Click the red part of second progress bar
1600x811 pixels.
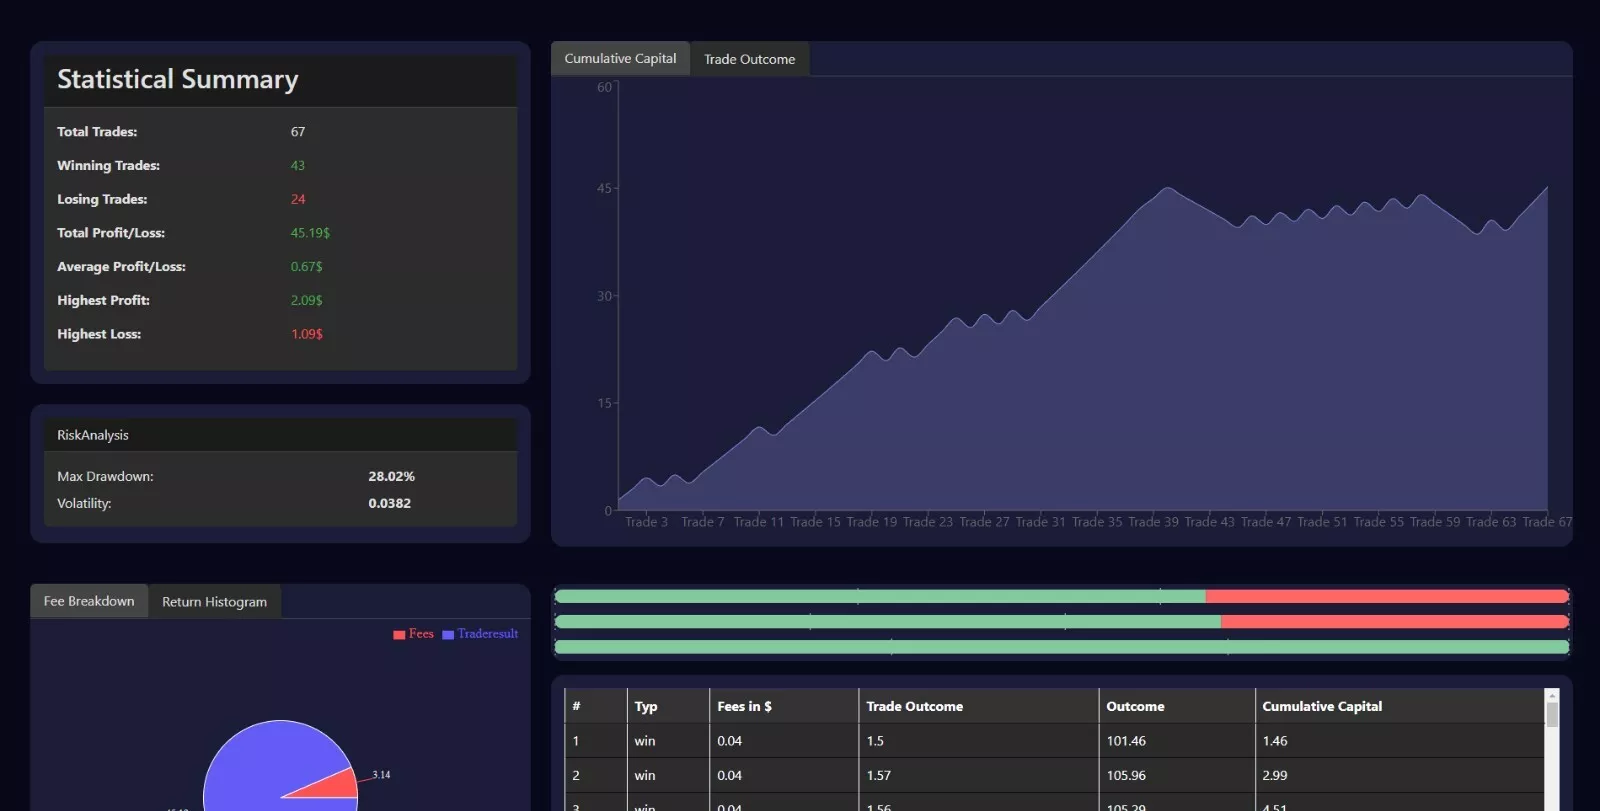(x=1394, y=622)
